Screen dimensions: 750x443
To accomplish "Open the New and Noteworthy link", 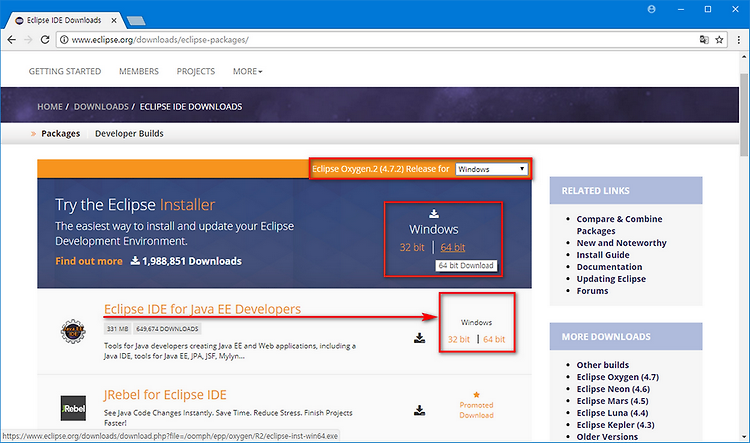I will click(x=621, y=243).
